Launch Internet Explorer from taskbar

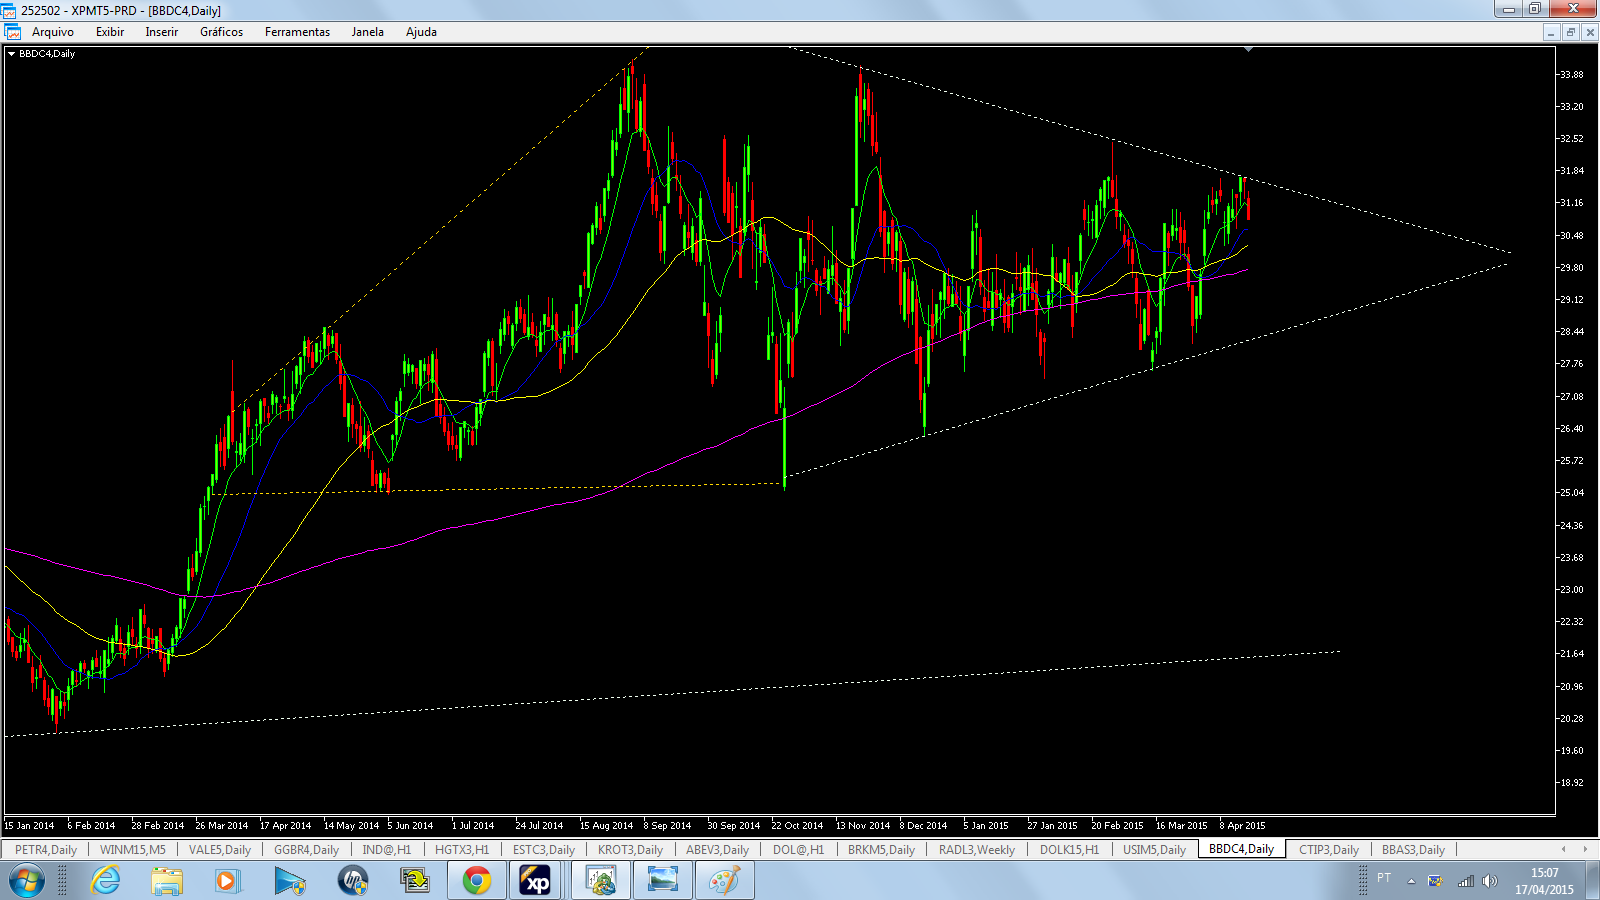pyautogui.click(x=105, y=881)
